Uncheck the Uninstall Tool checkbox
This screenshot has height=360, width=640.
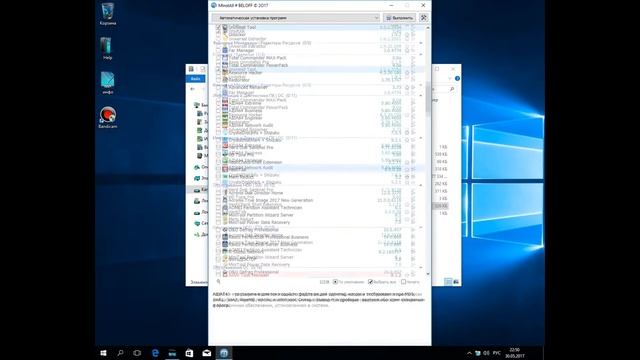coord(218,27)
